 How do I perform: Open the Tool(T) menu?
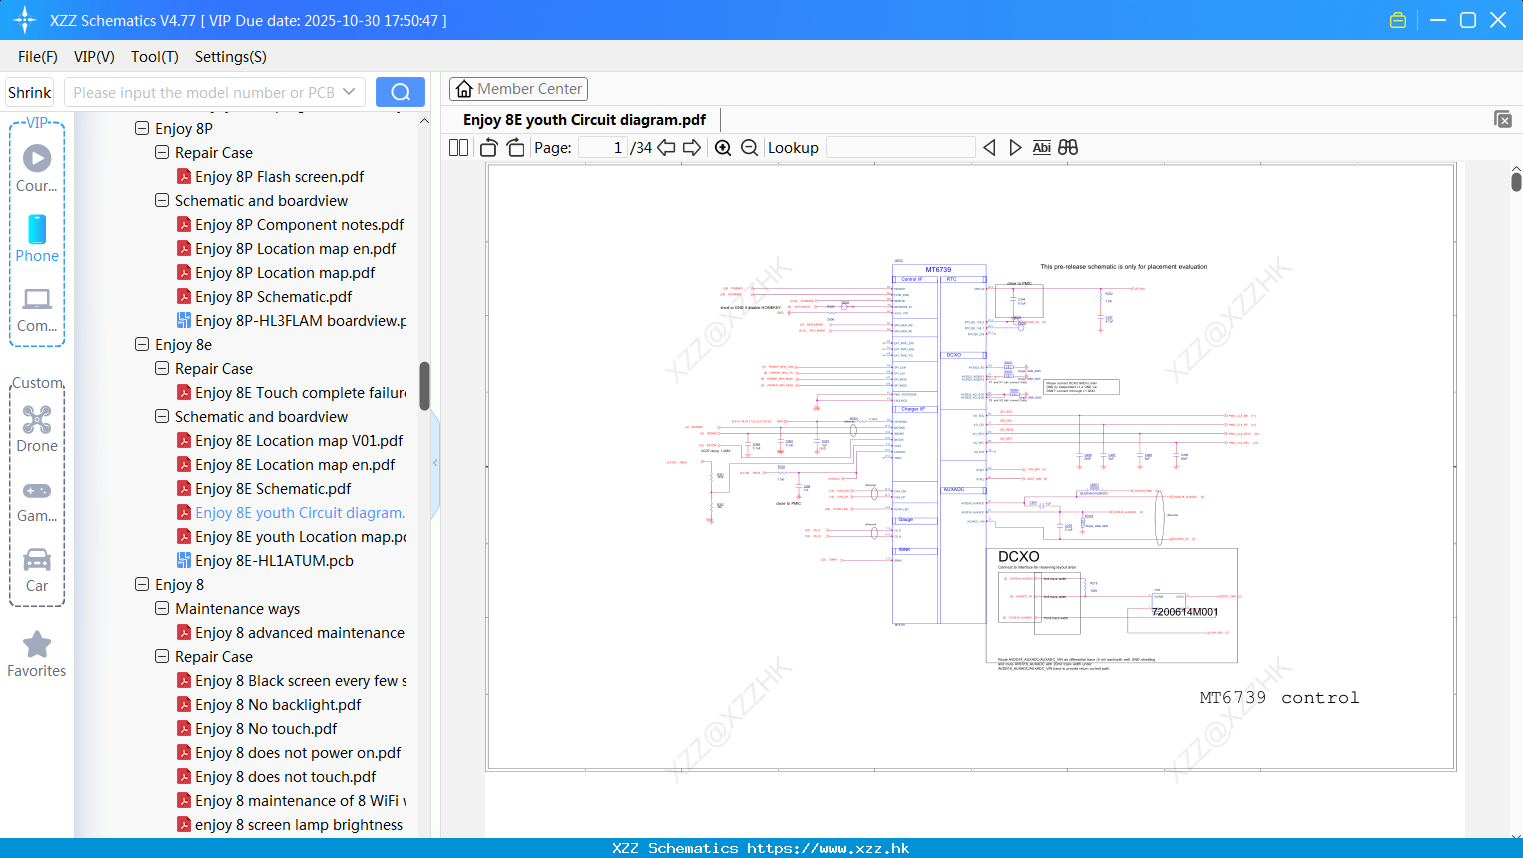(x=155, y=56)
